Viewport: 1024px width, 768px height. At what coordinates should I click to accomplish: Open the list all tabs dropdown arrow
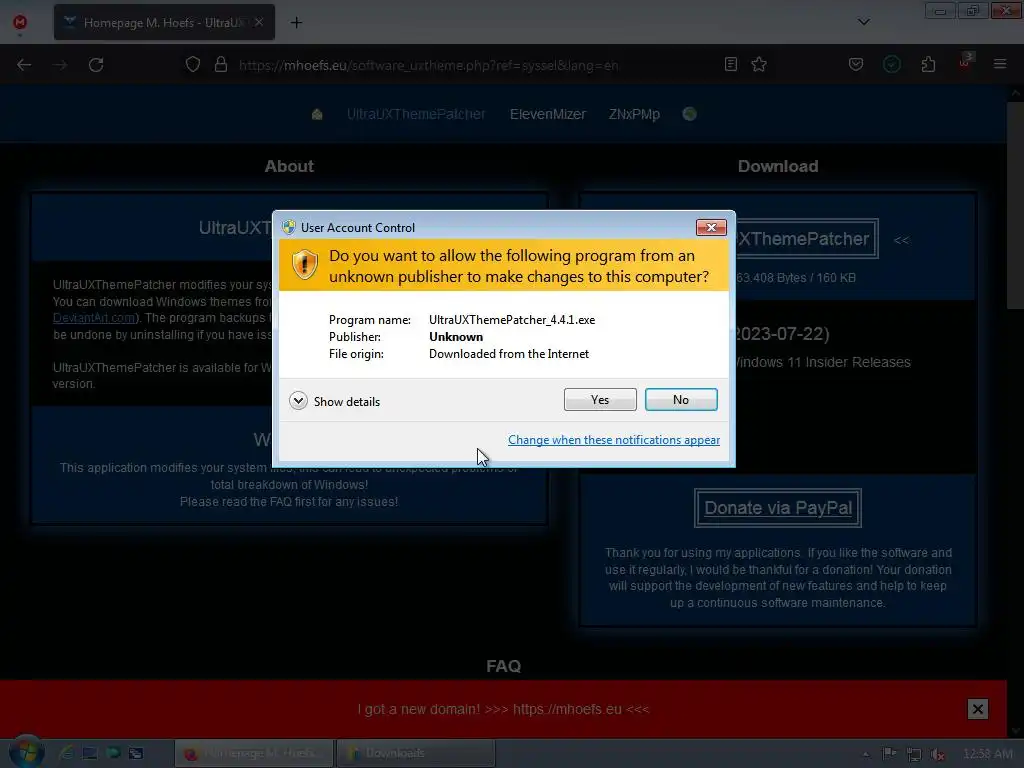pos(863,22)
